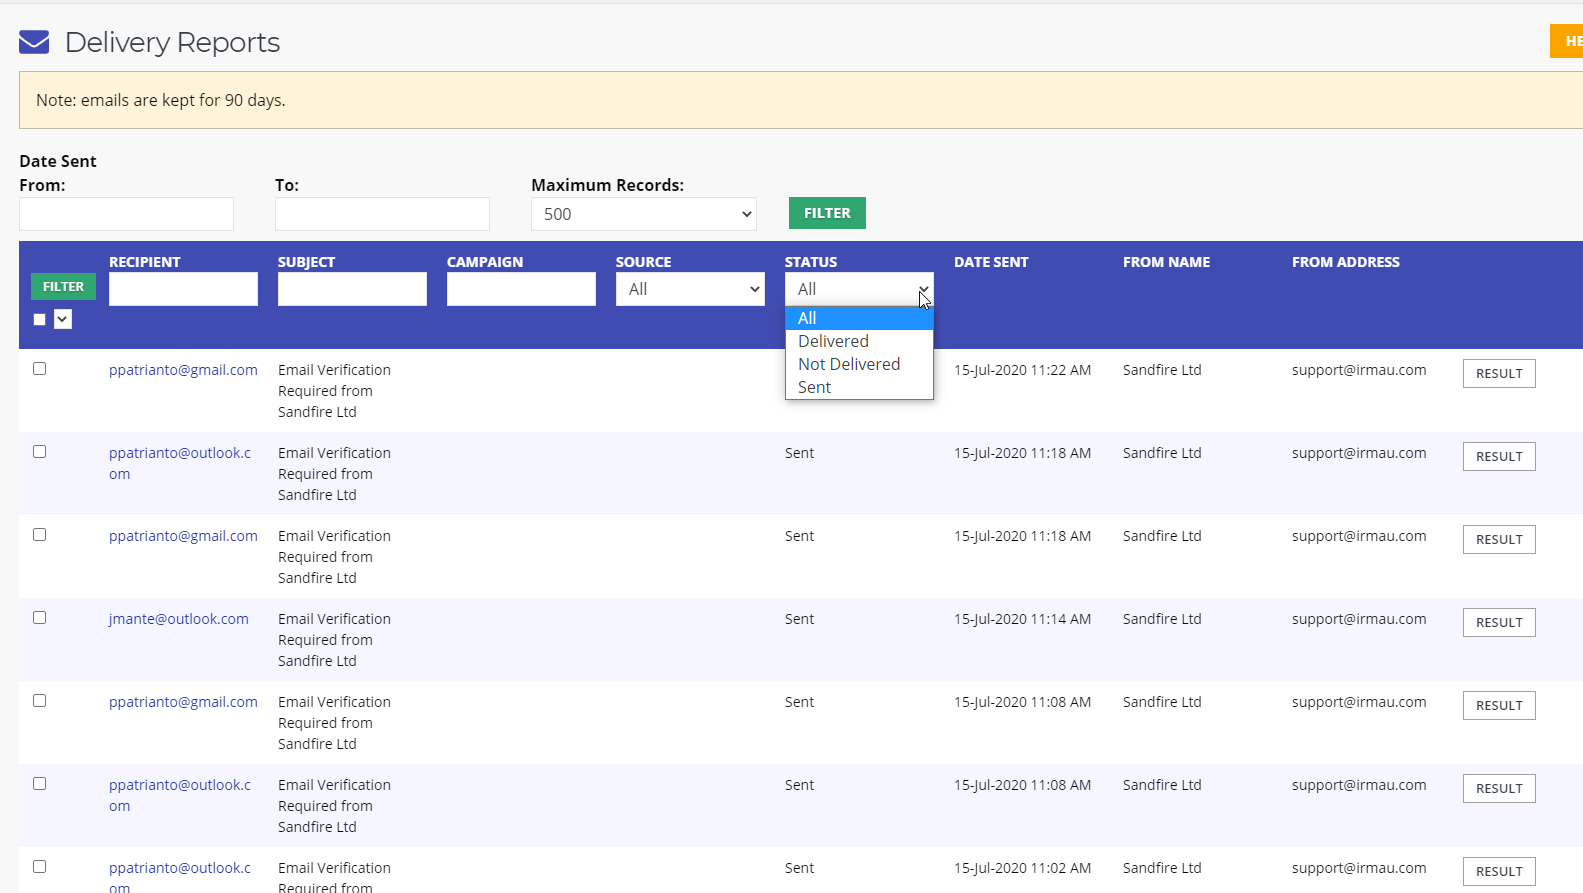This screenshot has width=1583, height=893.
Task: Choose Not Delivered in the Status list
Action: pos(859,364)
